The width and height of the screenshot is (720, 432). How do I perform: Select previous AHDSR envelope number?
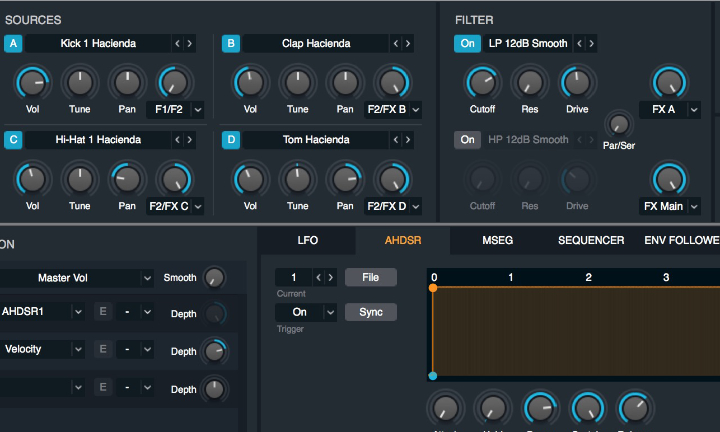[x=319, y=277]
